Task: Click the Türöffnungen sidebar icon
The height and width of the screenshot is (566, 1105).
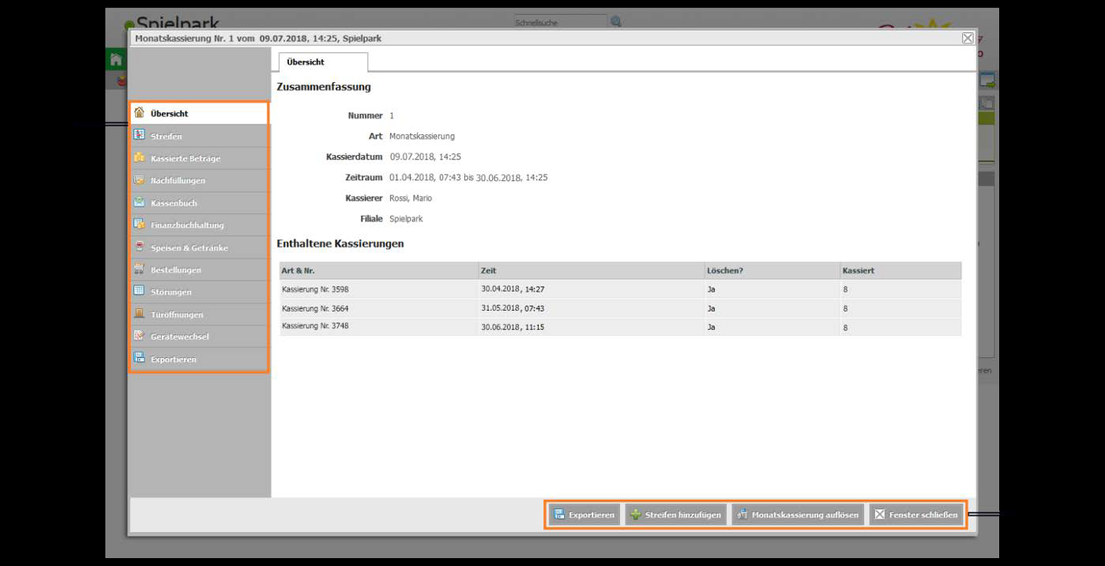Action: 140,314
